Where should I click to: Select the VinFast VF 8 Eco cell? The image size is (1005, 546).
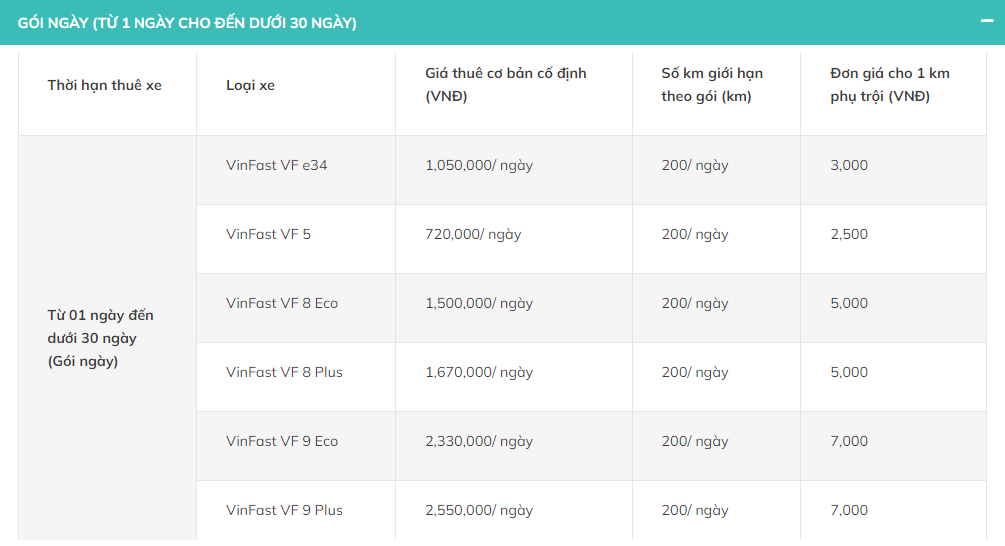coord(282,303)
